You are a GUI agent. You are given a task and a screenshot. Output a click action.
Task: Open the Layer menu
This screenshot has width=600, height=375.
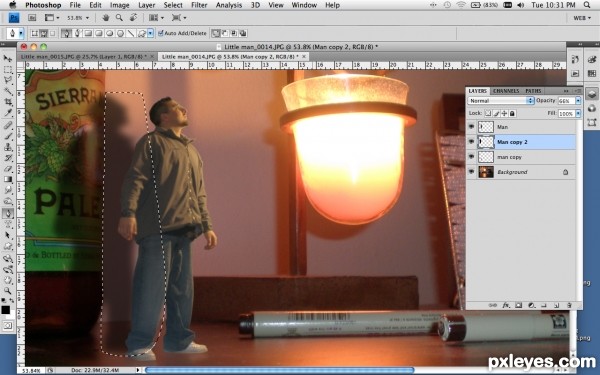147,5
